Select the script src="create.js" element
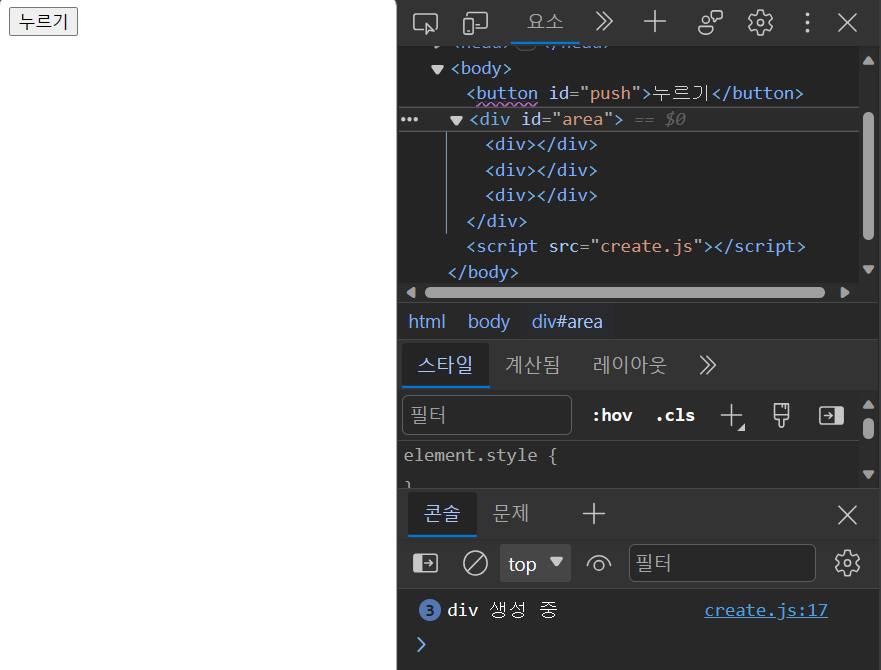881x670 pixels. 636,246
